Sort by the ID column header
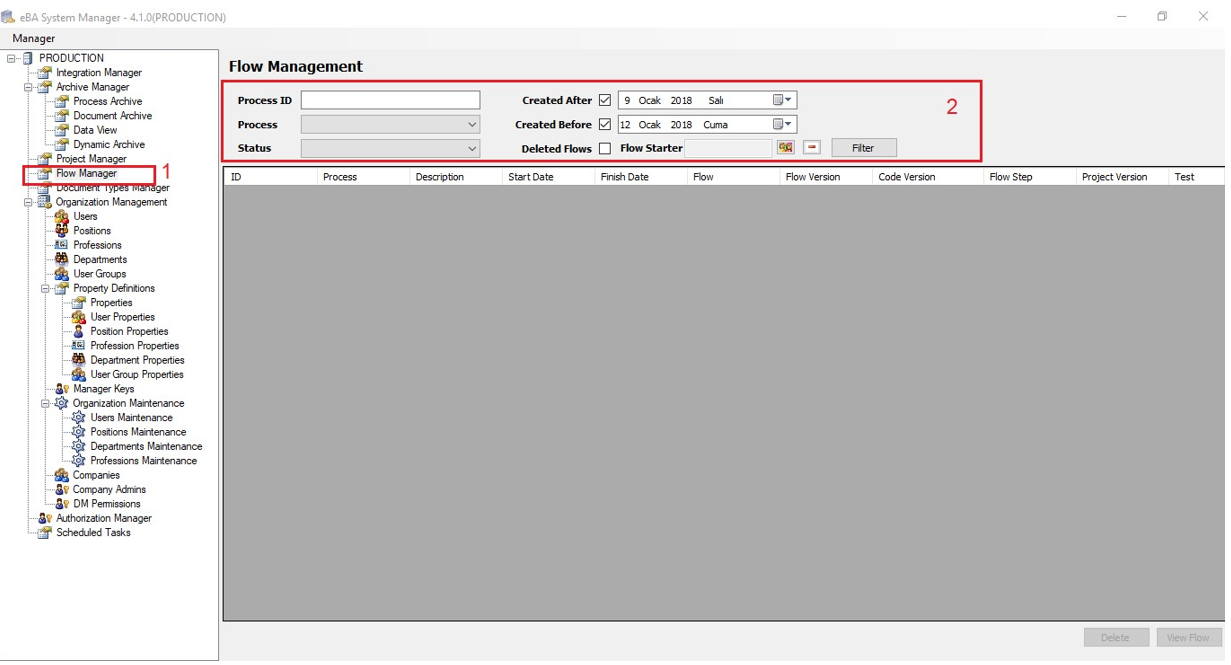 pyautogui.click(x=270, y=177)
